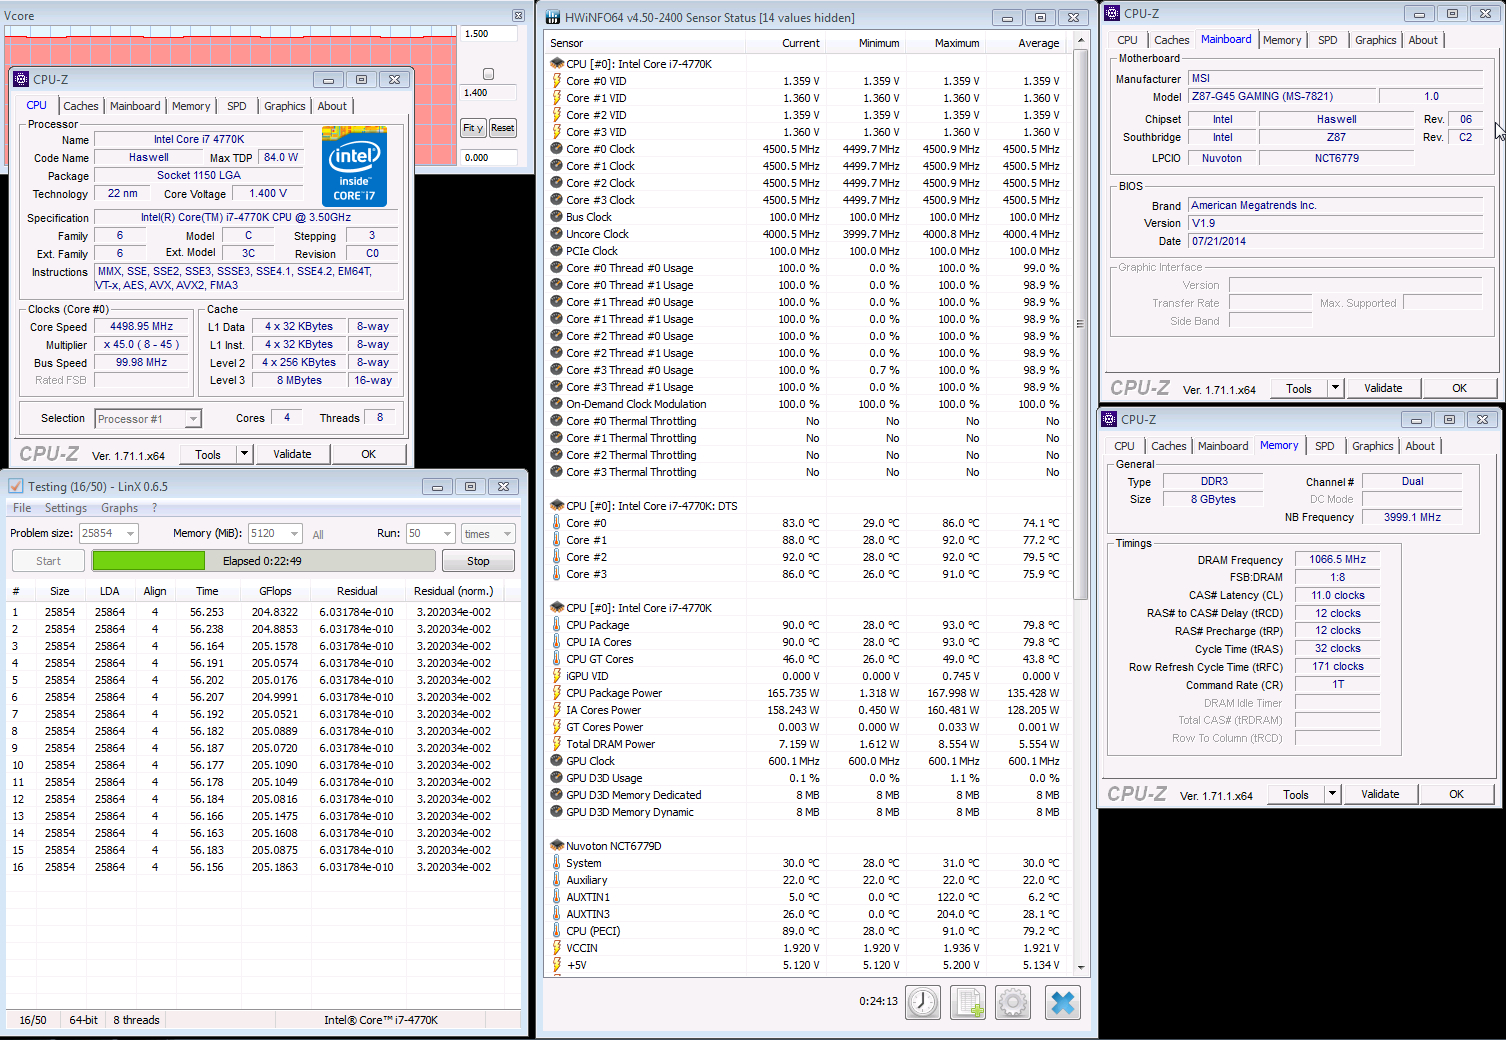
Task: Click the lightning icon beside CPU Package Power
Action: (557, 693)
